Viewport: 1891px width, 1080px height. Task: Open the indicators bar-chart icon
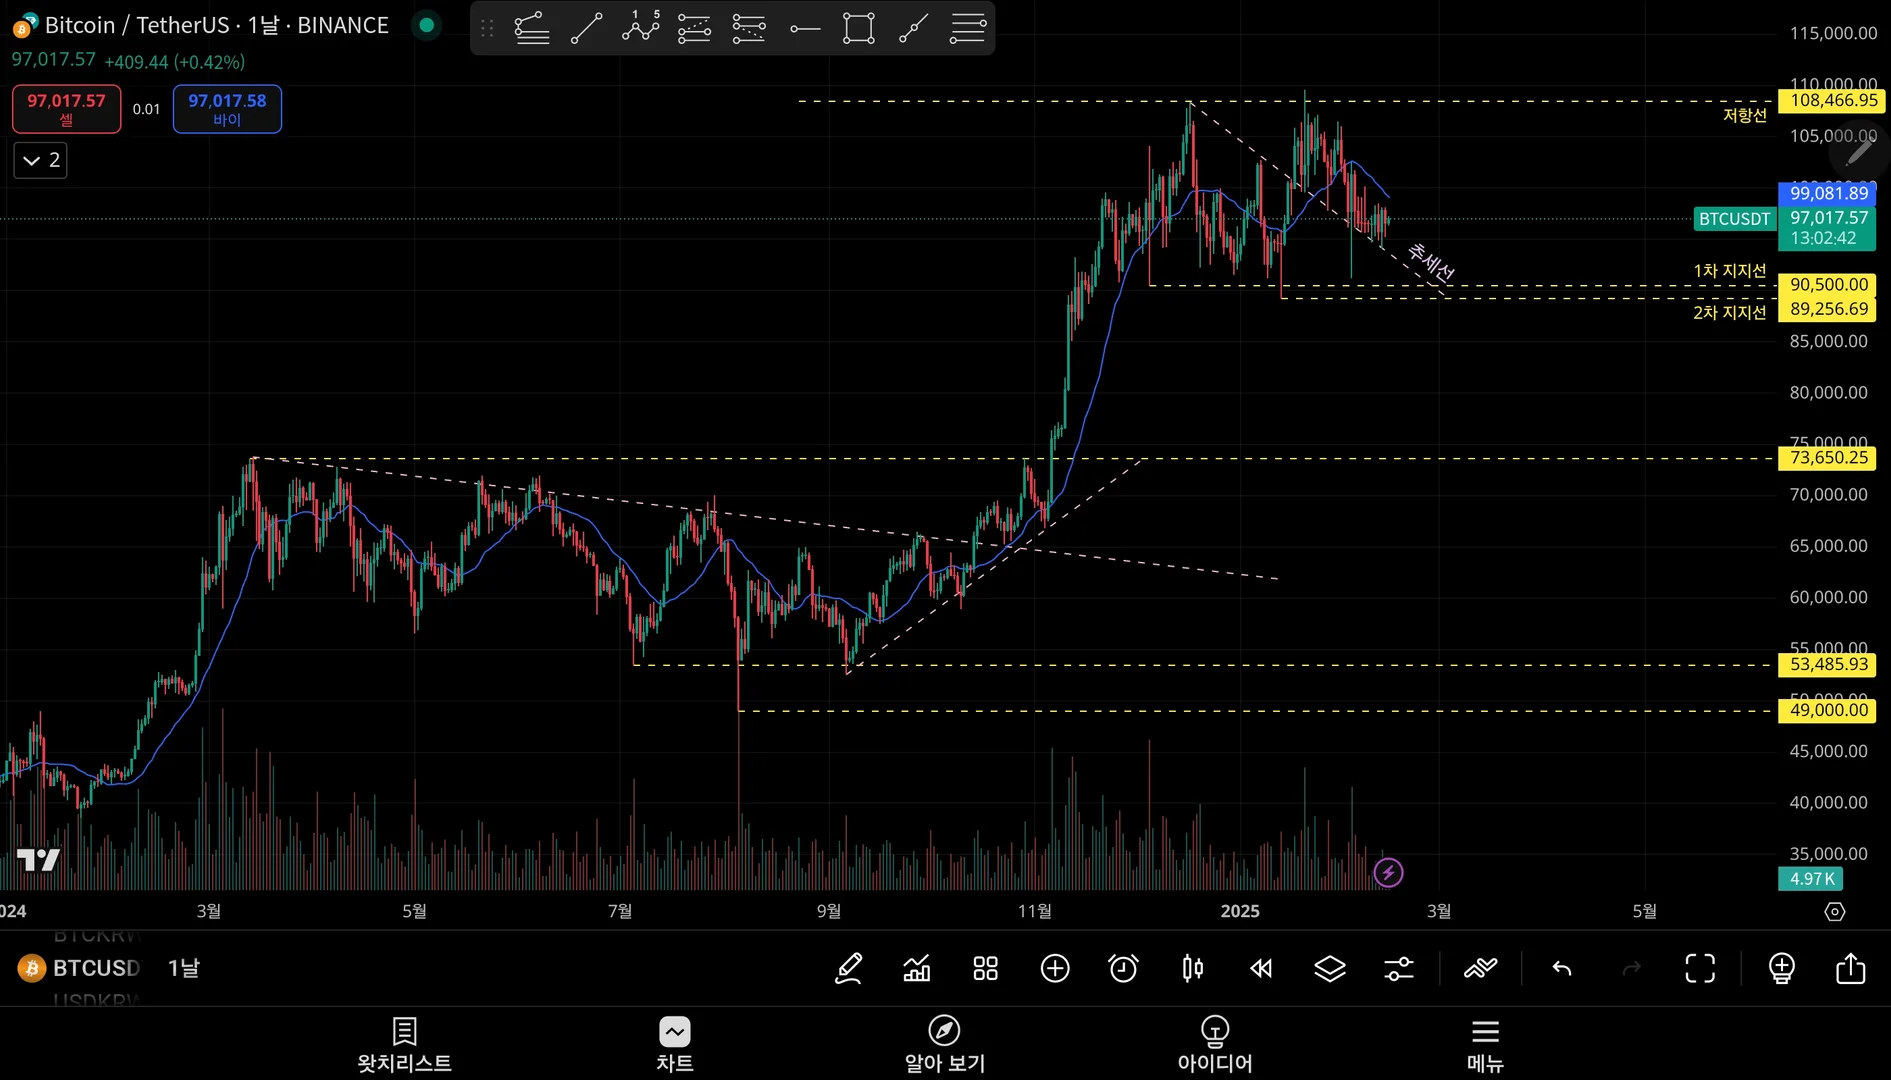(x=917, y=968)
